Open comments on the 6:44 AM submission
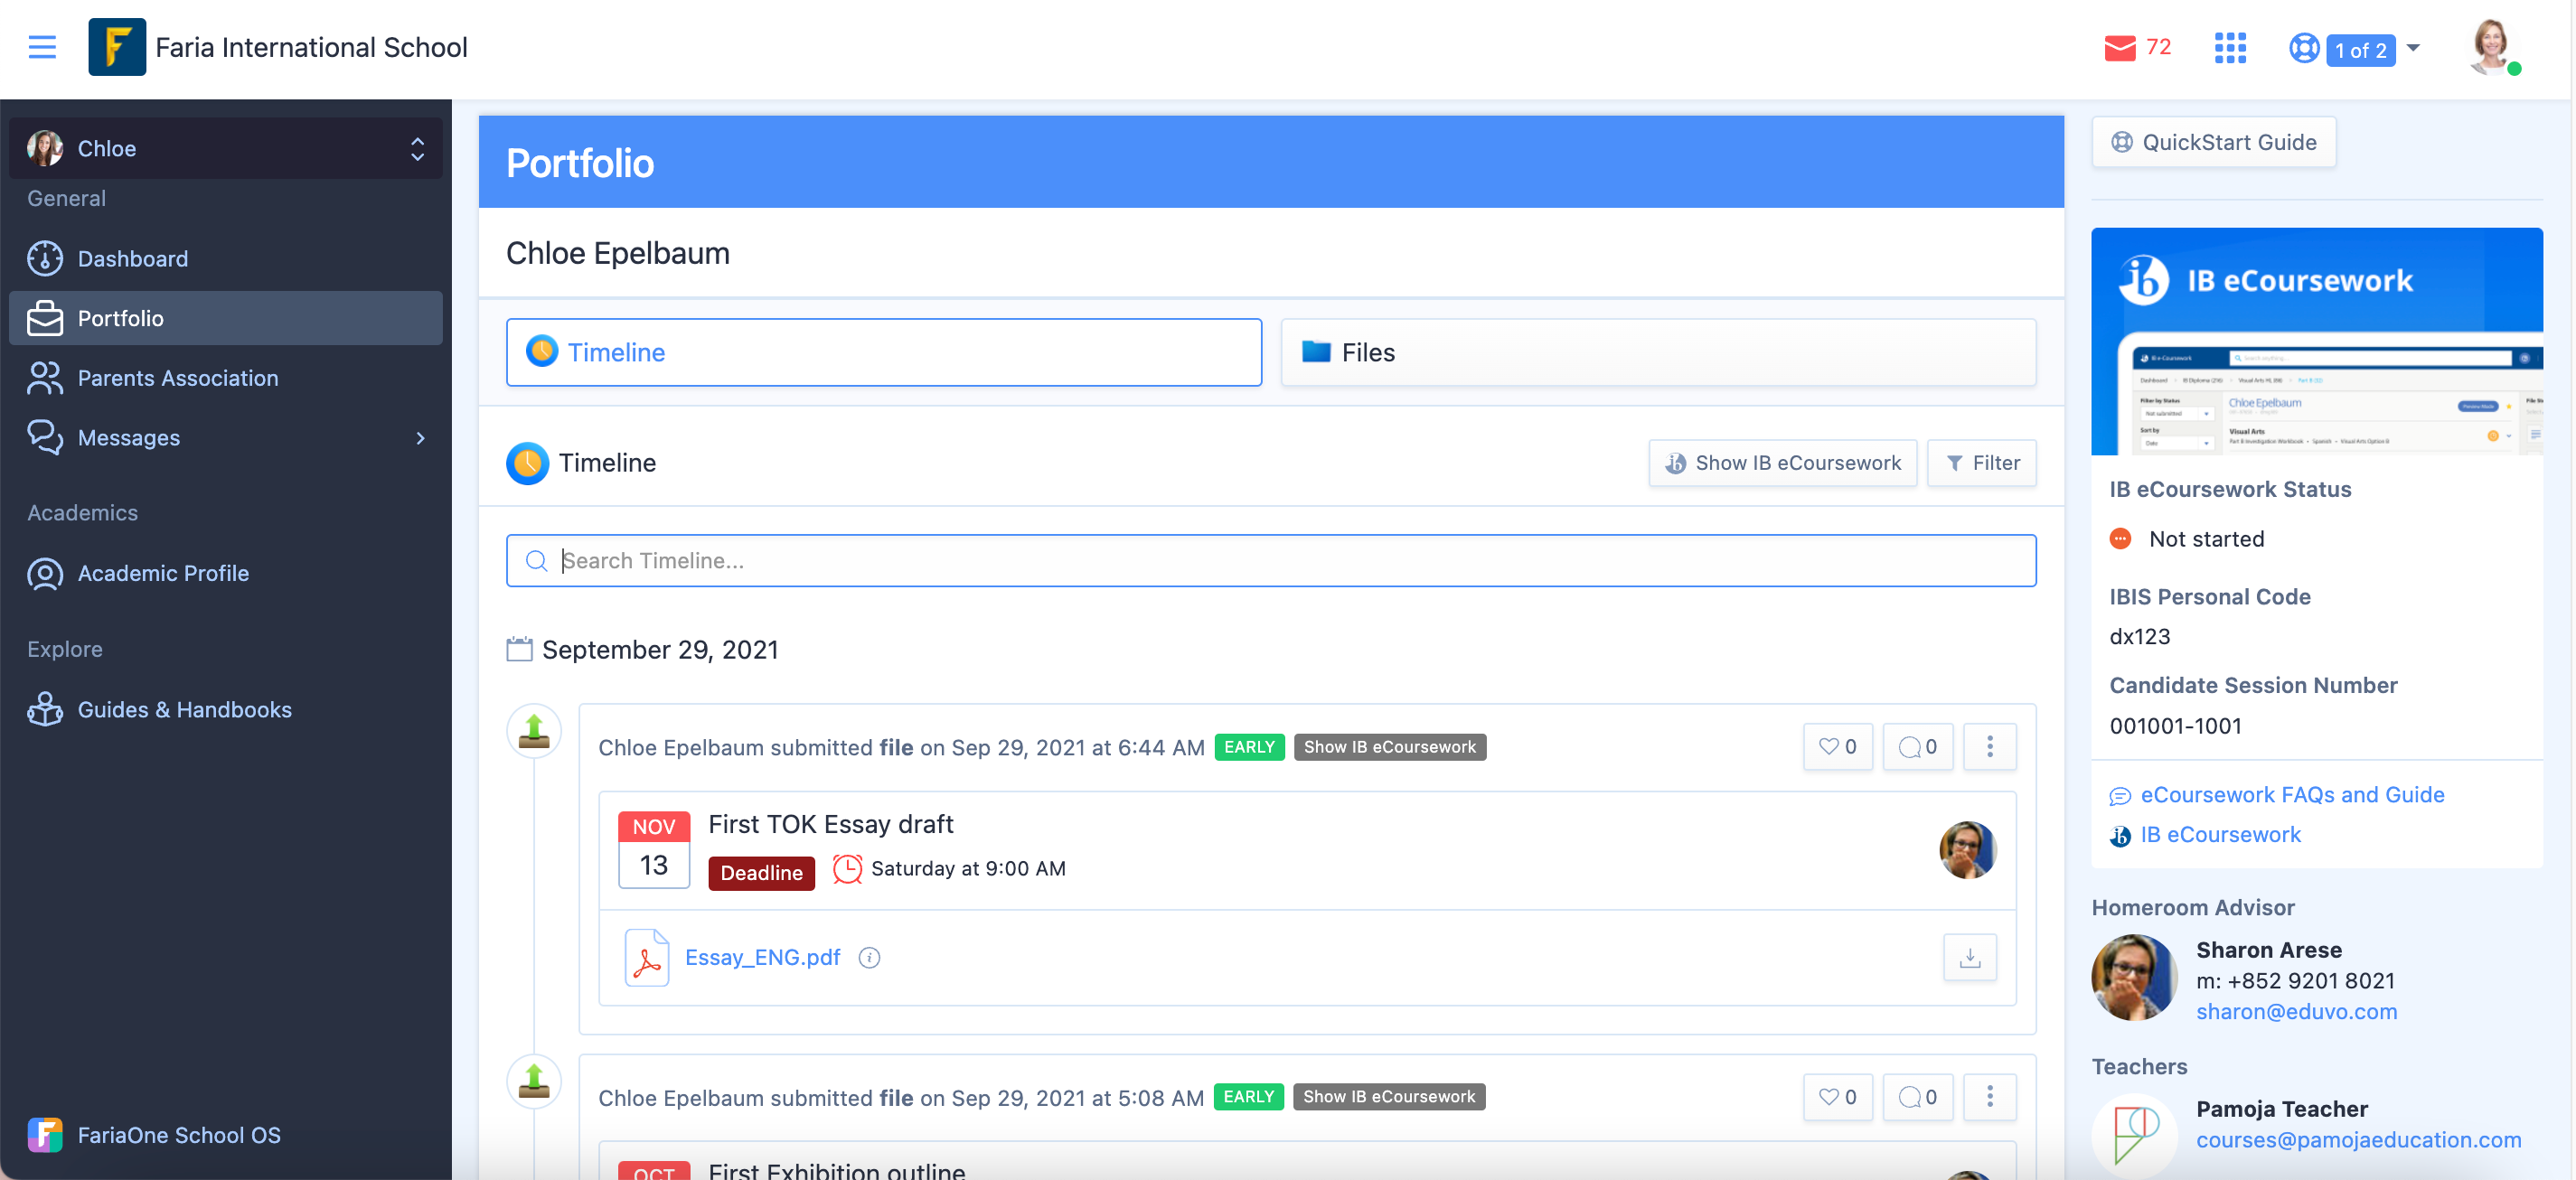The width and height of the screenshot is (2576, 1180). [1917, 746]
